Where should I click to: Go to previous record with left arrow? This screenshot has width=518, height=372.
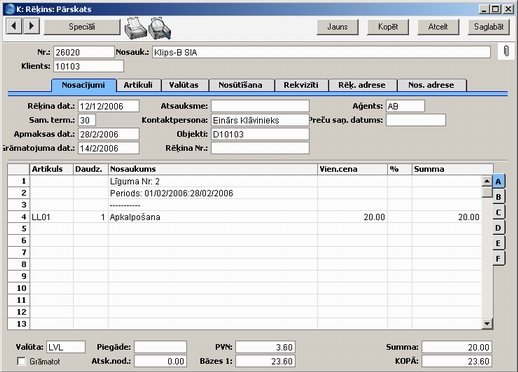[14, 26]
